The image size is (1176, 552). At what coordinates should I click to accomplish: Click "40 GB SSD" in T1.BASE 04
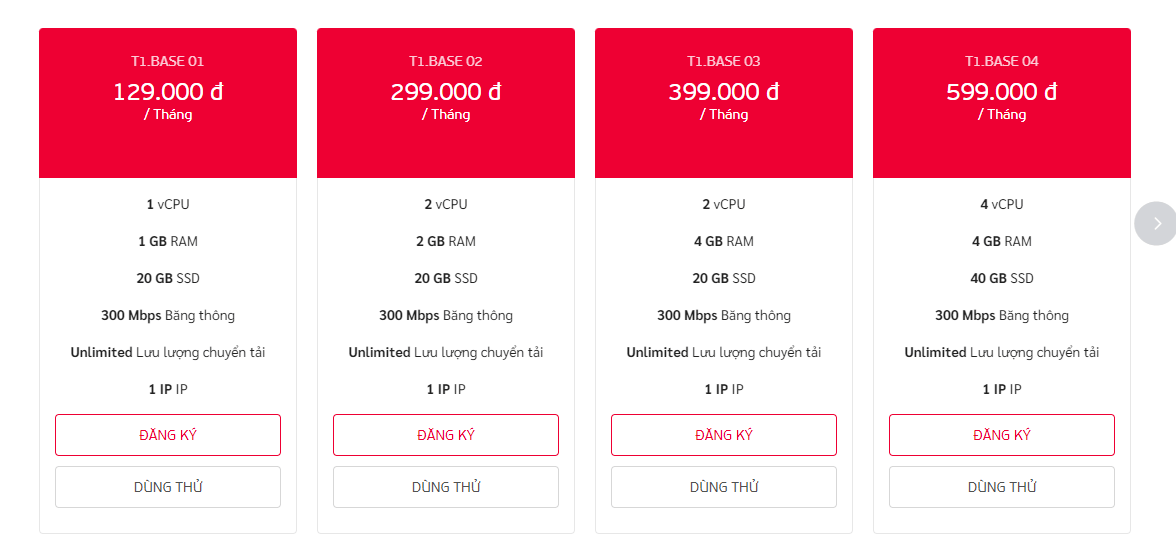point(1001,278)
